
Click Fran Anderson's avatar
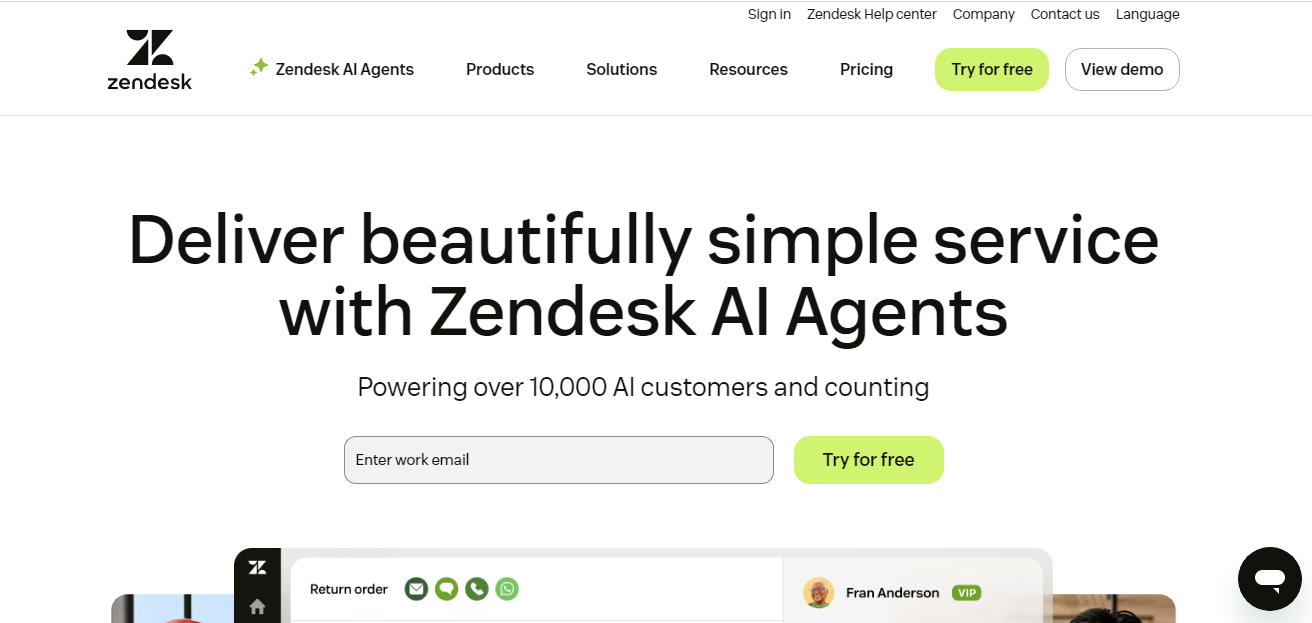pos(818,593)
